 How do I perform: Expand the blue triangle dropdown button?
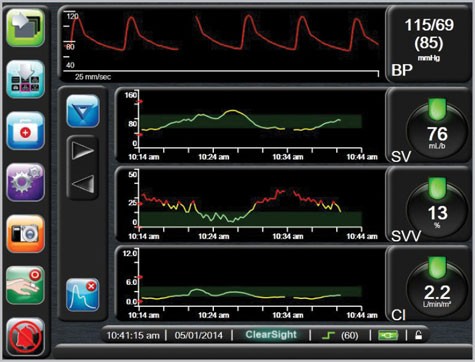83,111
